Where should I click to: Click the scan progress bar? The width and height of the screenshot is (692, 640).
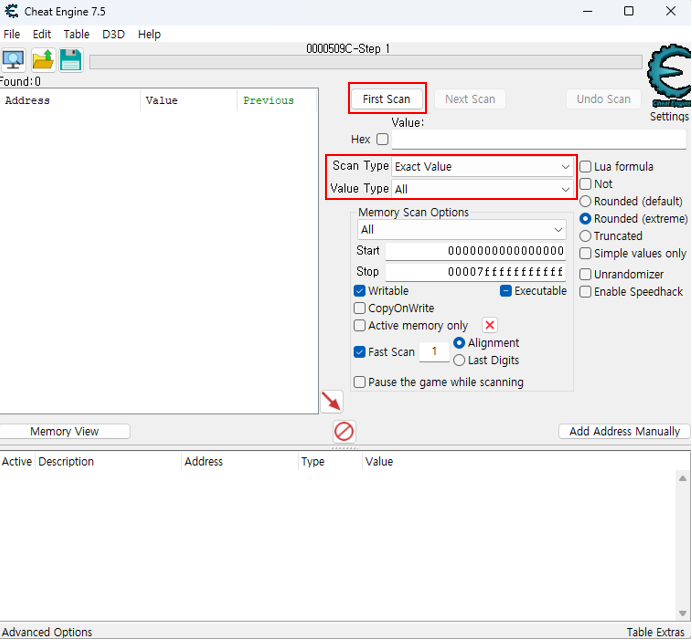point(366,62)
